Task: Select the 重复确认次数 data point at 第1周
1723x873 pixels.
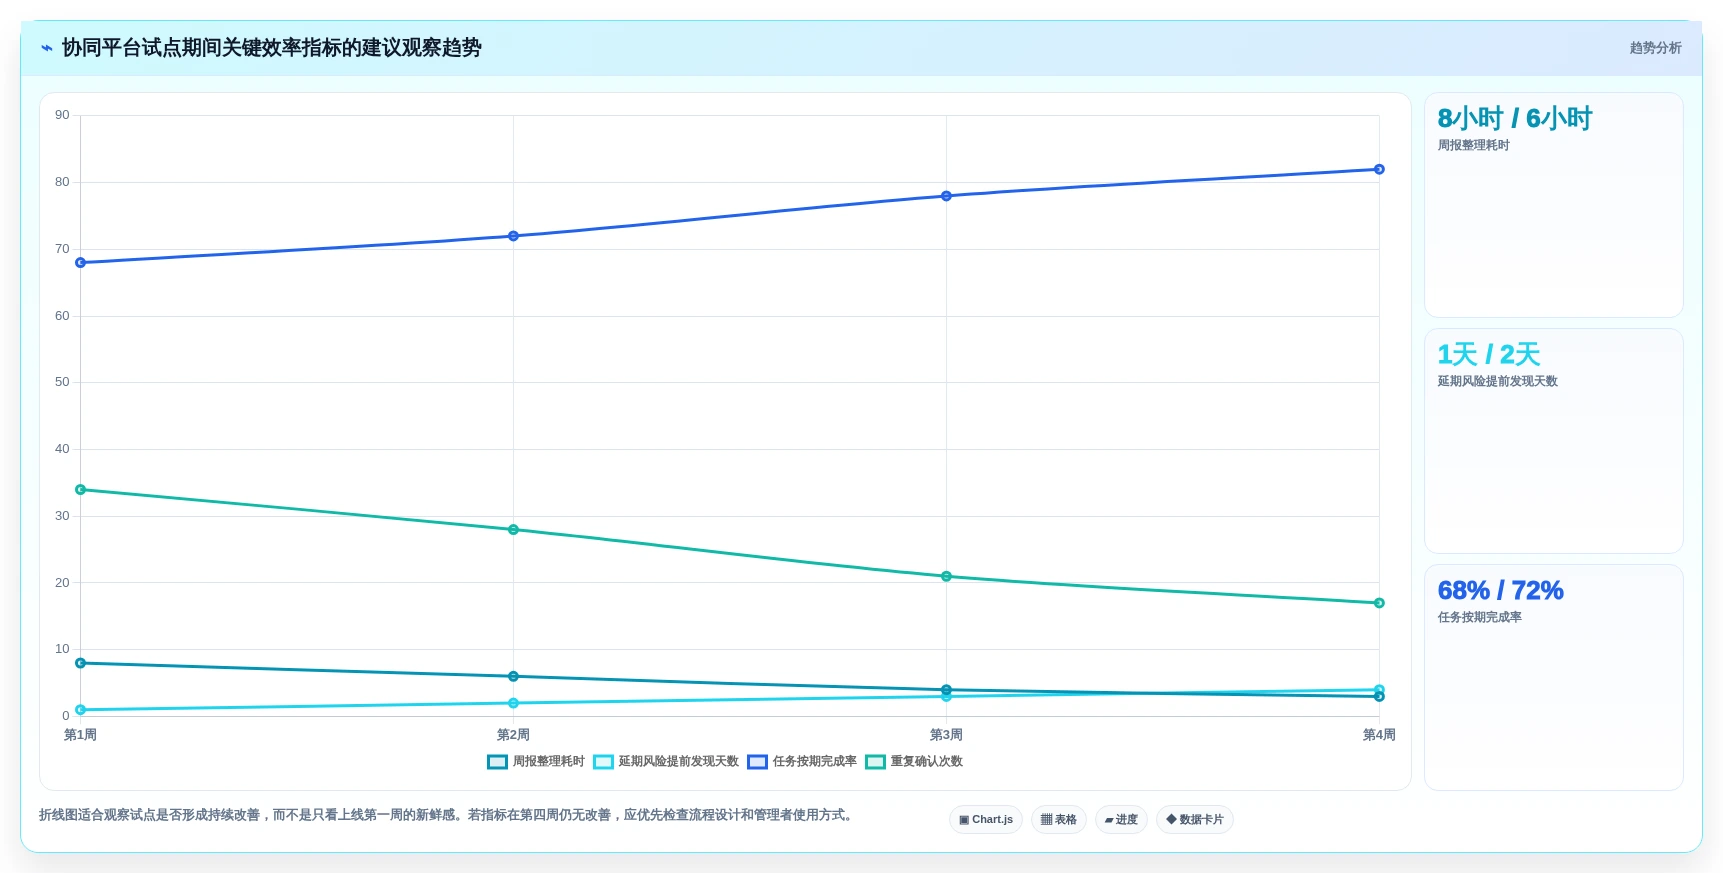Action: pos(81,490)
